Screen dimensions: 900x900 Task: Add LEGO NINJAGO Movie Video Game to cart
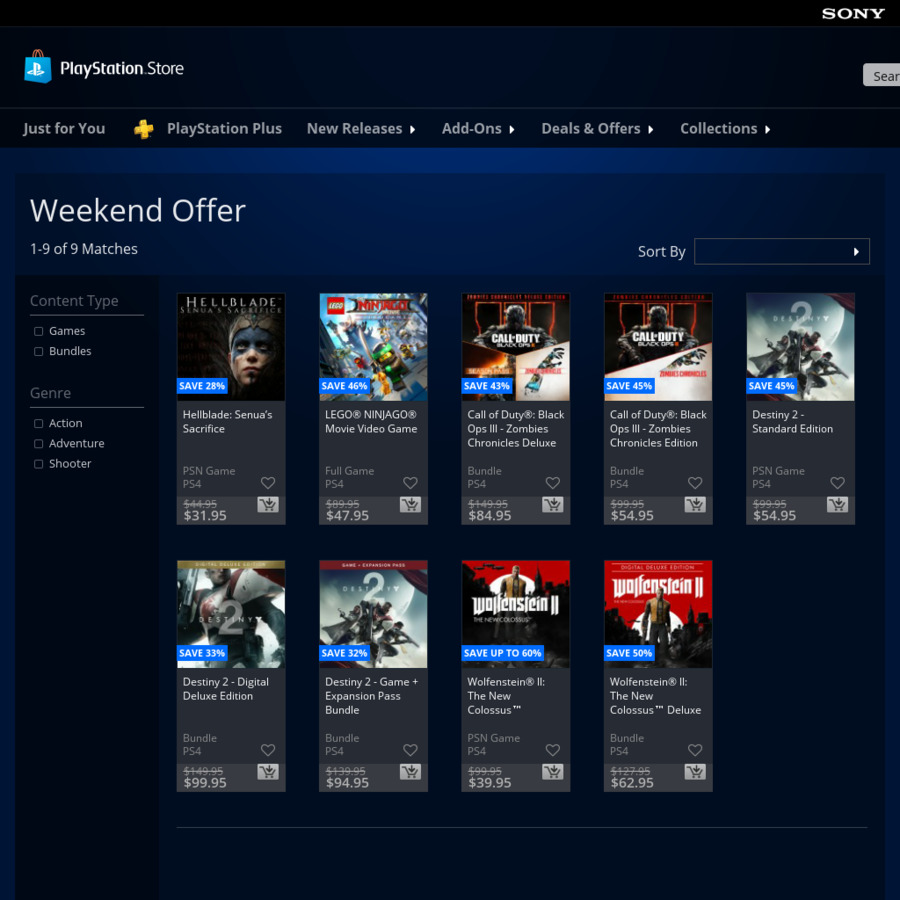(x=410, y=505)
